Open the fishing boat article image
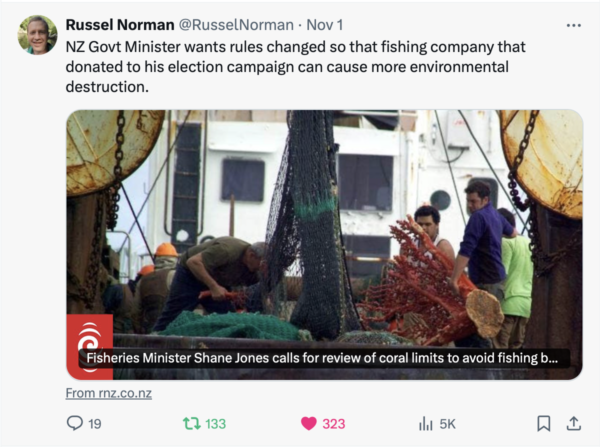 tap(324, 220)
